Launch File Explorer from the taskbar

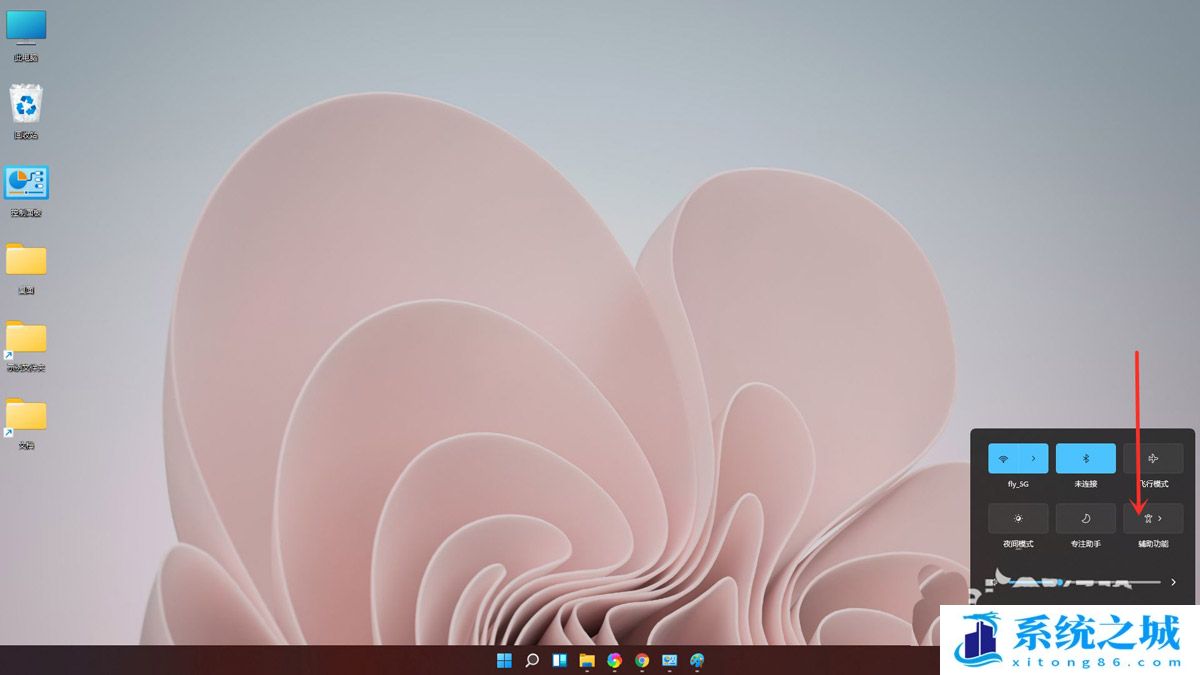587,660
